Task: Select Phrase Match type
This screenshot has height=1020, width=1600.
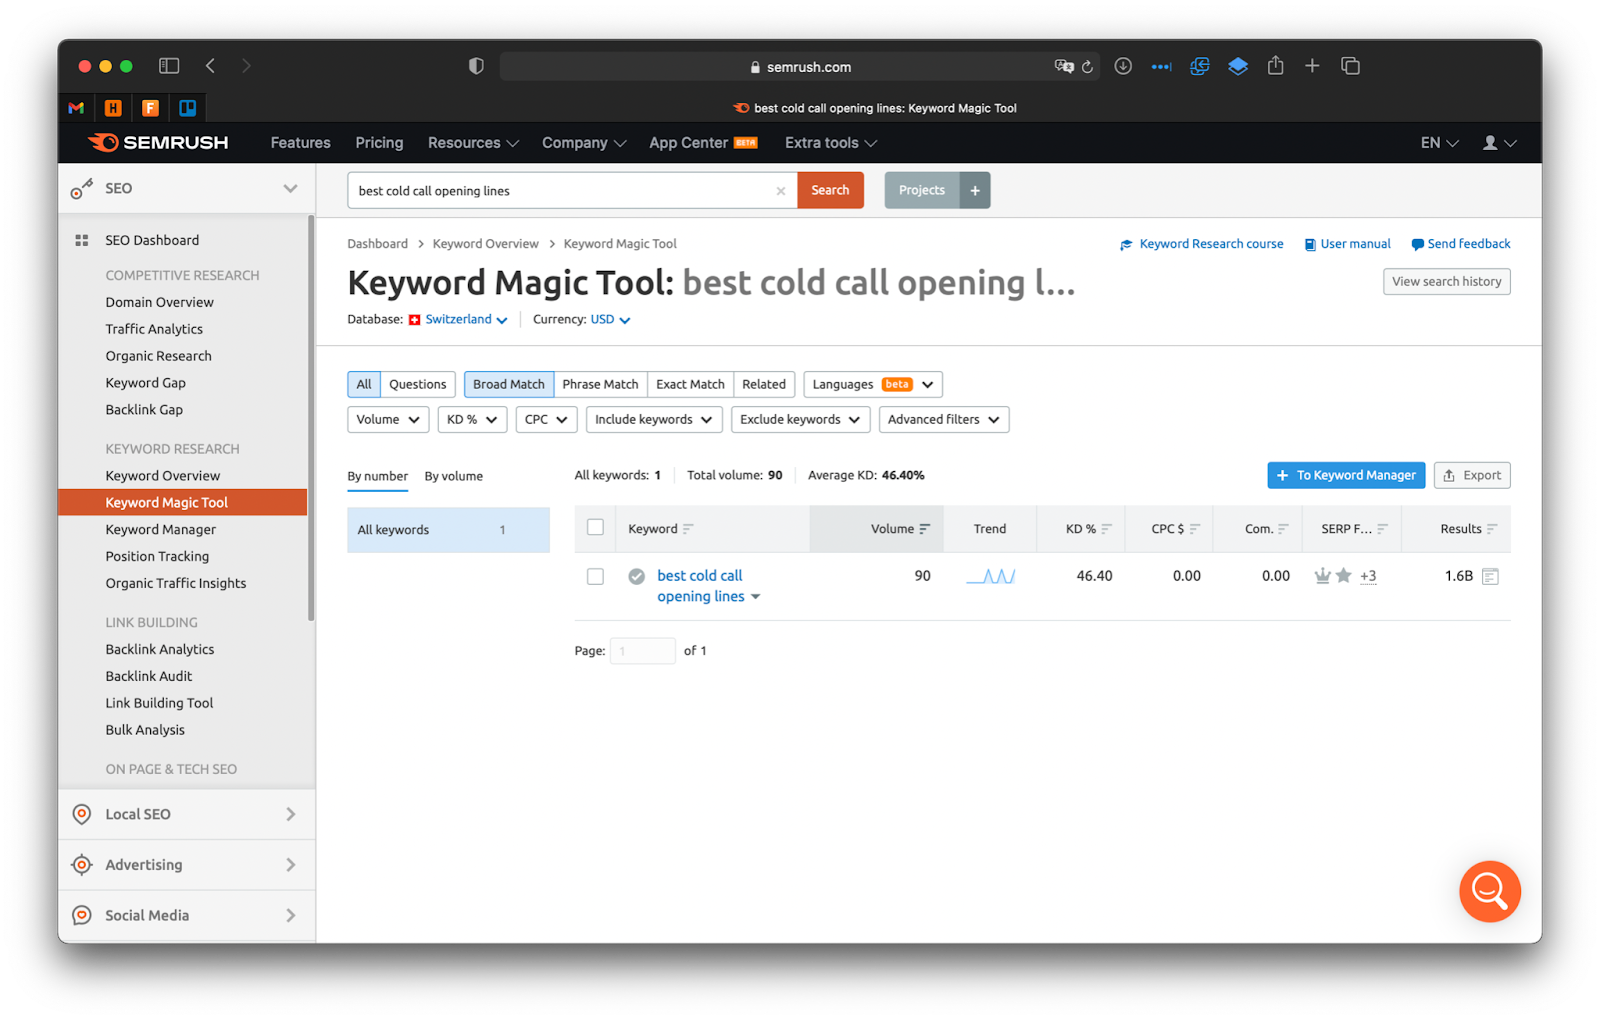Action: pyautogui.click(x=600, y=384)
